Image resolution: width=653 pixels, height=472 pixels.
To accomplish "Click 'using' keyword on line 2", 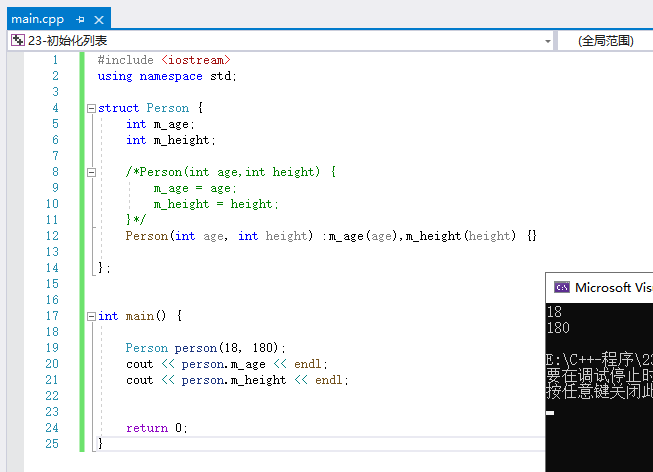I will (115, 76).
